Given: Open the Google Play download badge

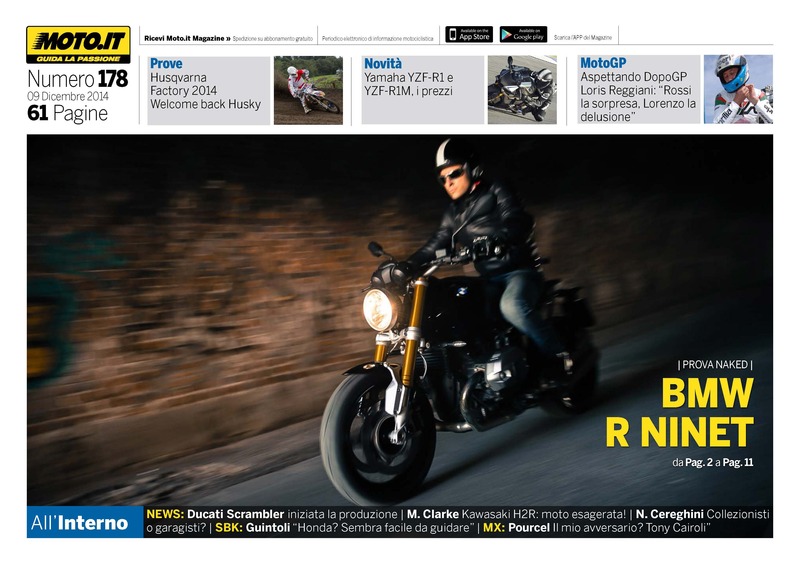Looking at the screenshot, I should [x=523, y=34].
